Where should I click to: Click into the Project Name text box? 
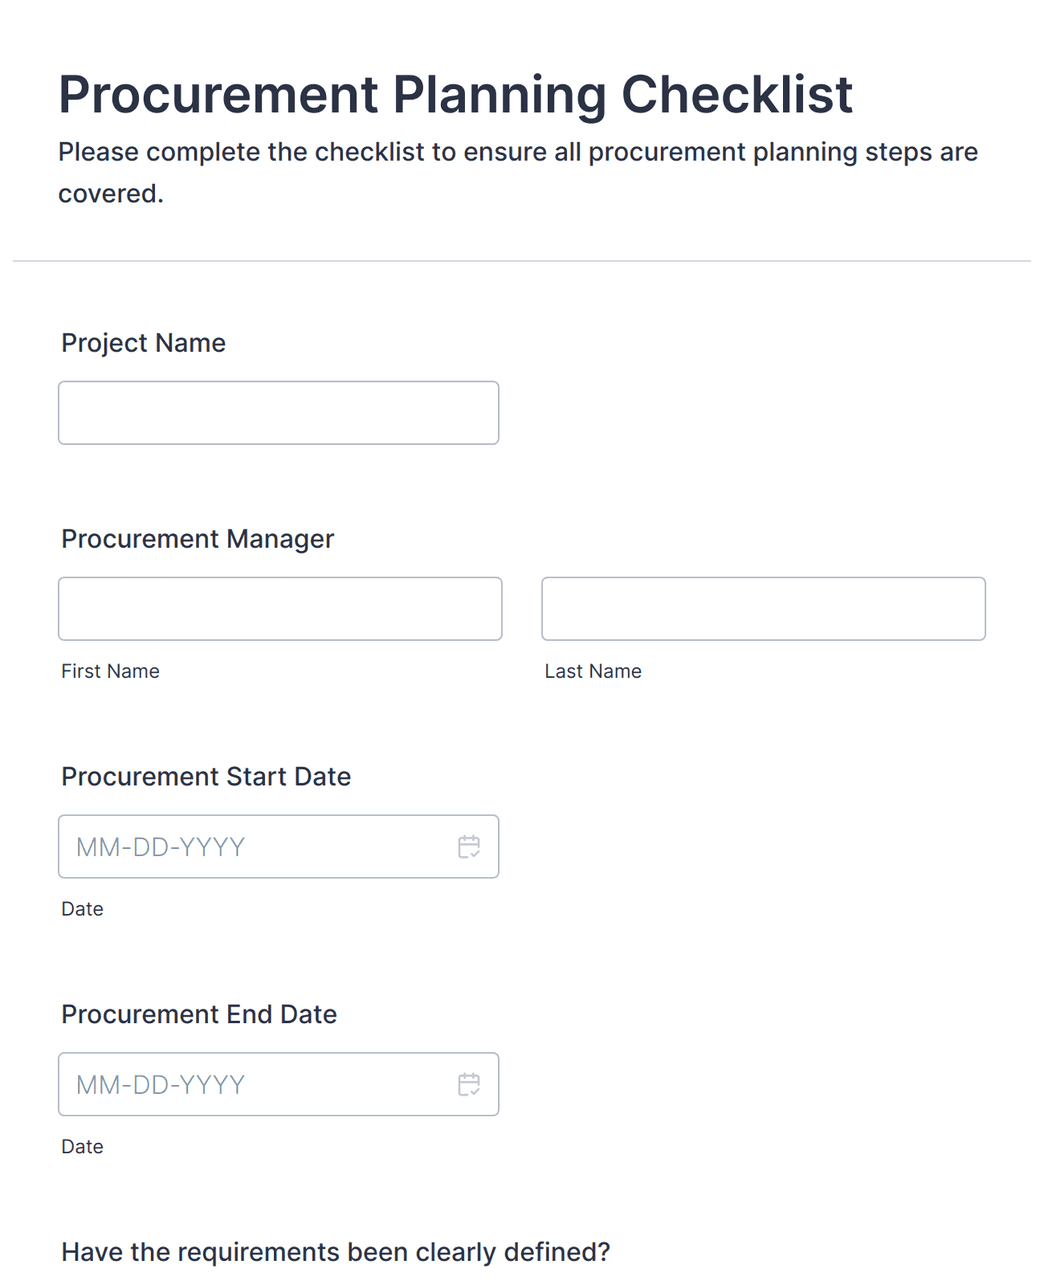(x=278, y=413)
